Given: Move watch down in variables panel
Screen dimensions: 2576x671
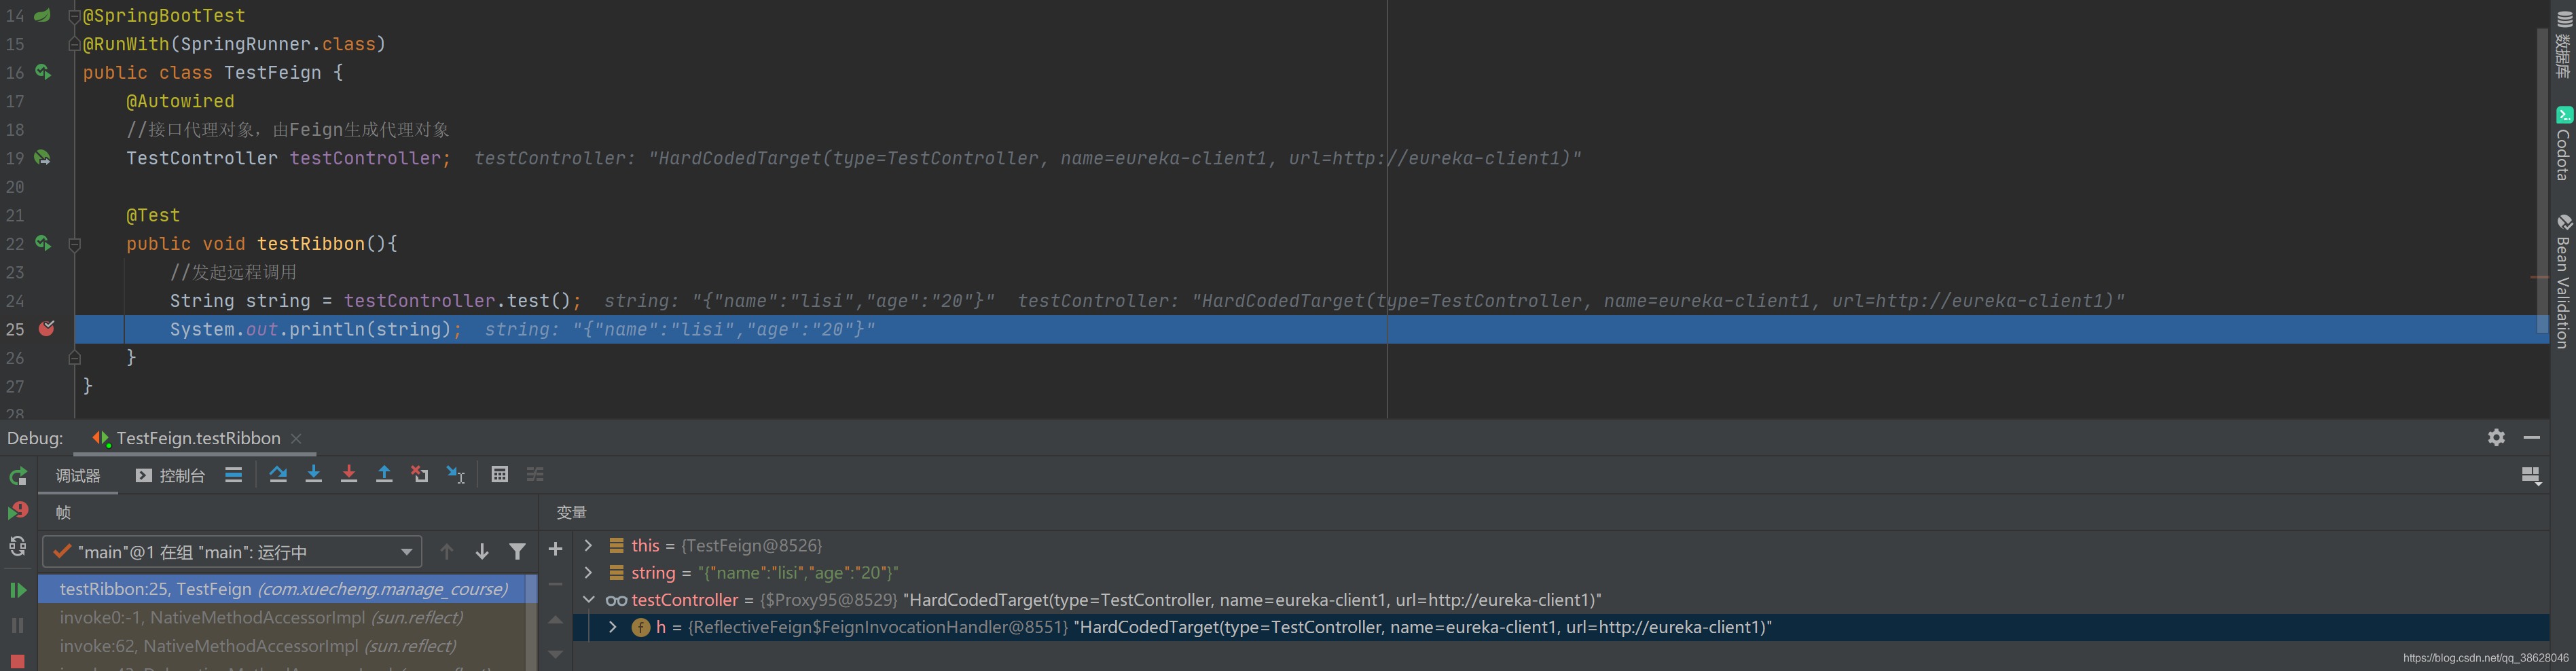Looking at the screenshot, I should (556, 654).
